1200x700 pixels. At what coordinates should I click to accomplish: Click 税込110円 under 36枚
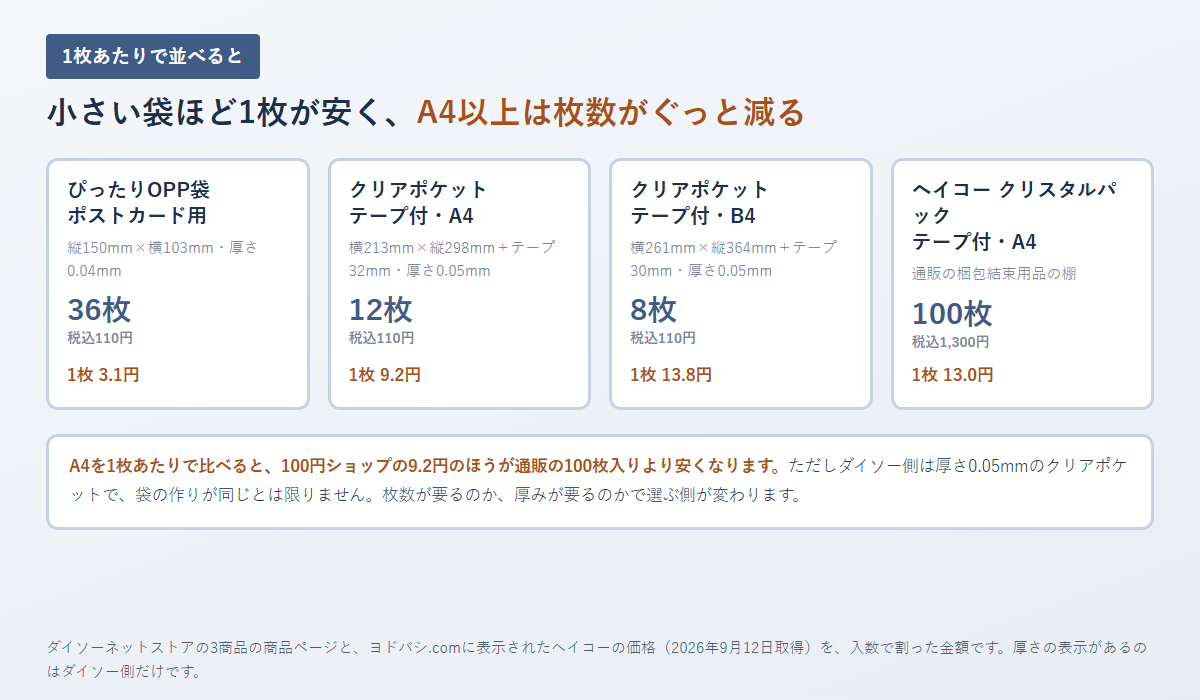(x=100, y=338)
